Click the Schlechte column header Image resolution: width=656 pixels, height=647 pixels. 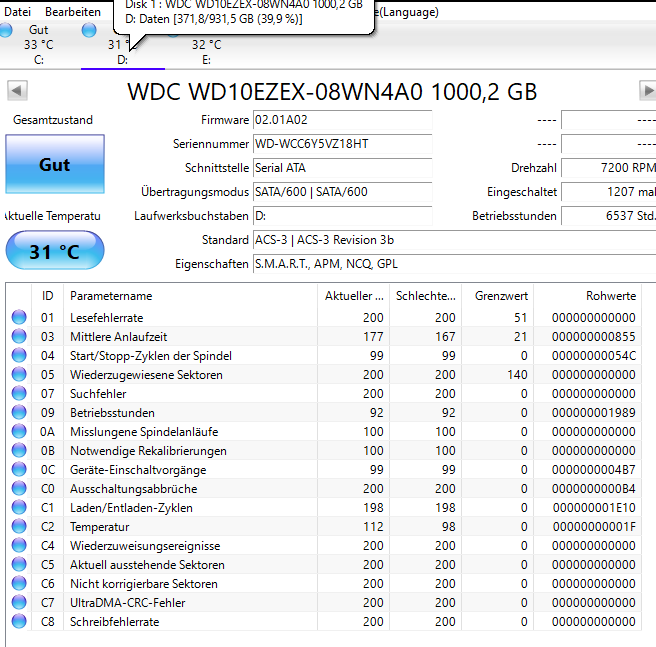click(425, 296)
